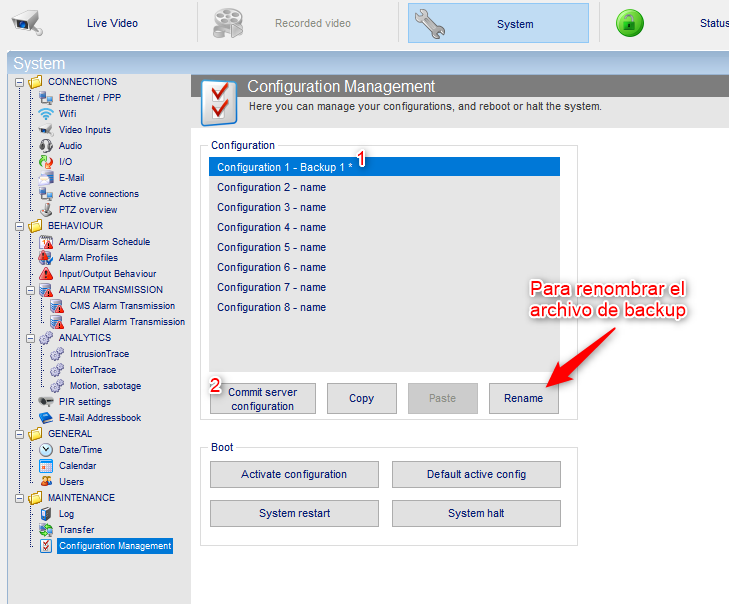The image size is (729, 604).
Task: Click the green padlock Status icon
Action: pos(630,23)
